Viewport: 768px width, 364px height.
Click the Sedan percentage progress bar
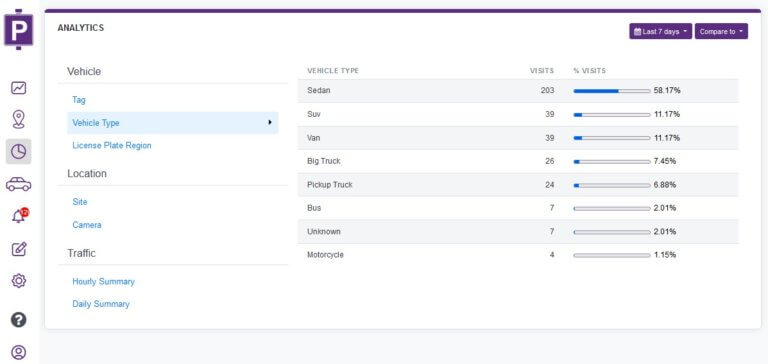612,91
